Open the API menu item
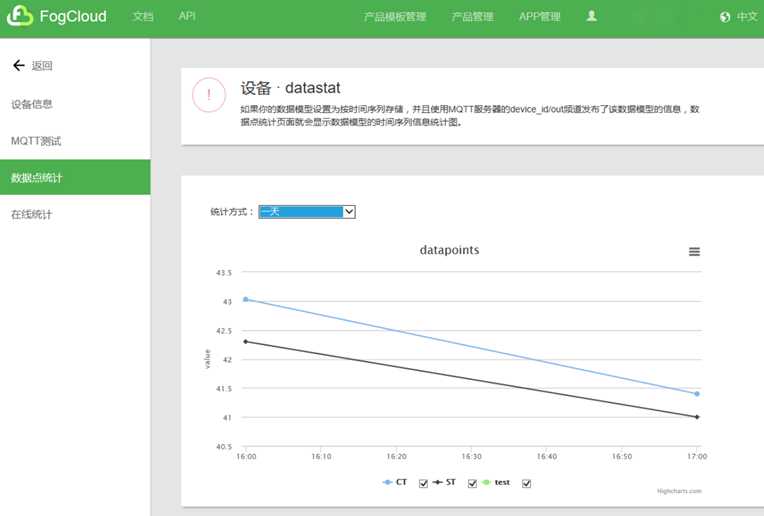The image size is (764, 516). click(x=187, y=16)
